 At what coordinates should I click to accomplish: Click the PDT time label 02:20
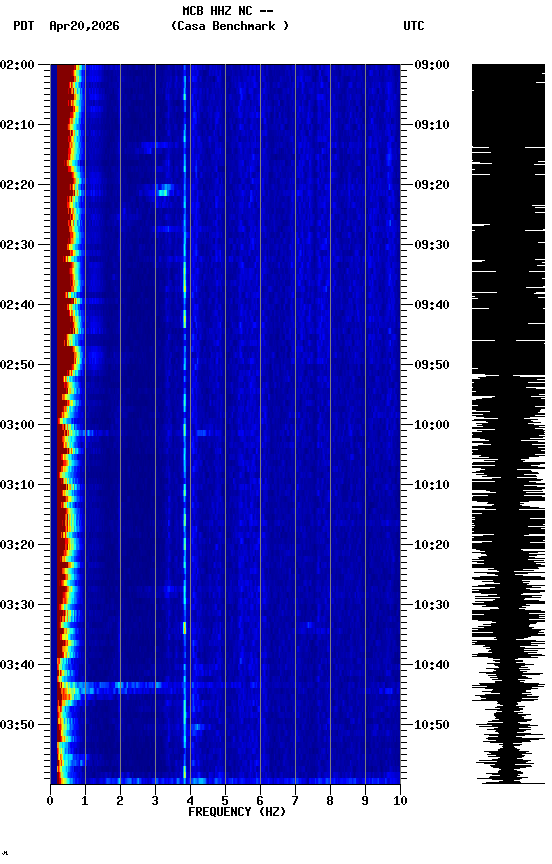tap(17, 185)
